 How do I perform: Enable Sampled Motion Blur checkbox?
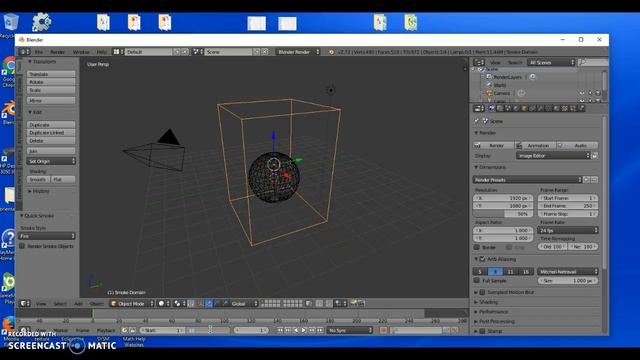point(482,292)
